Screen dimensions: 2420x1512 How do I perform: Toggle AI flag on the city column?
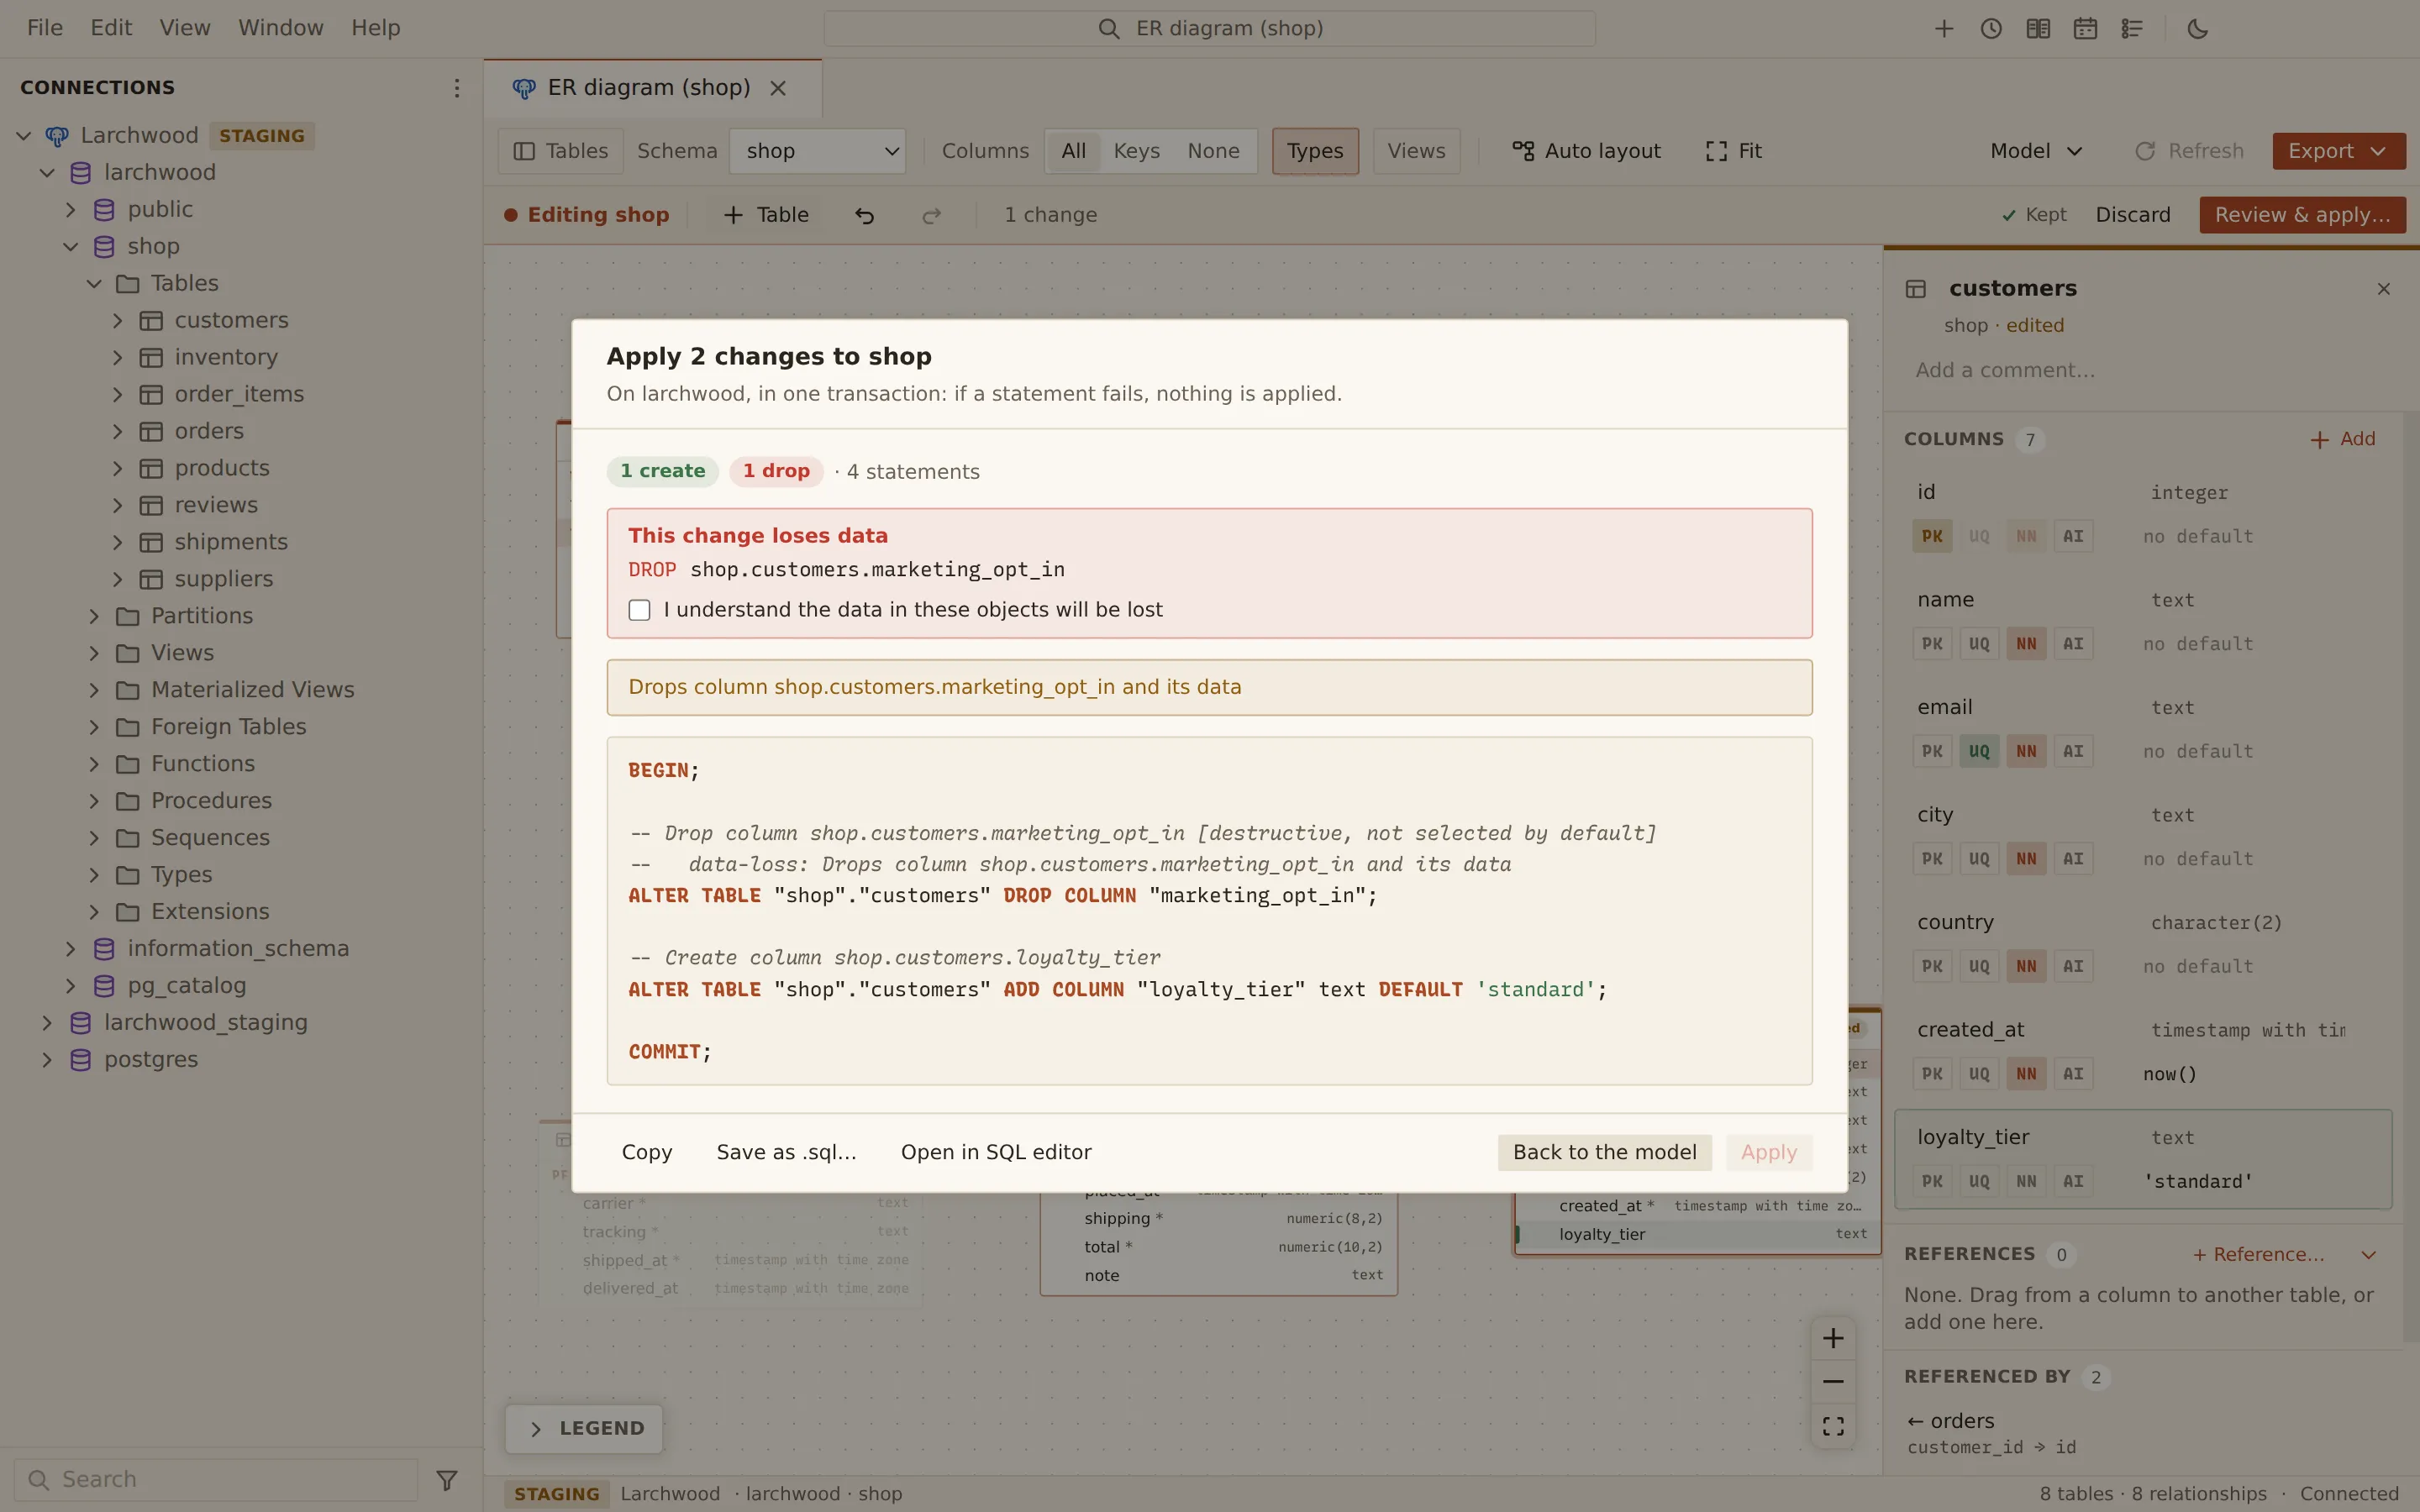[x=2073, y=859]
